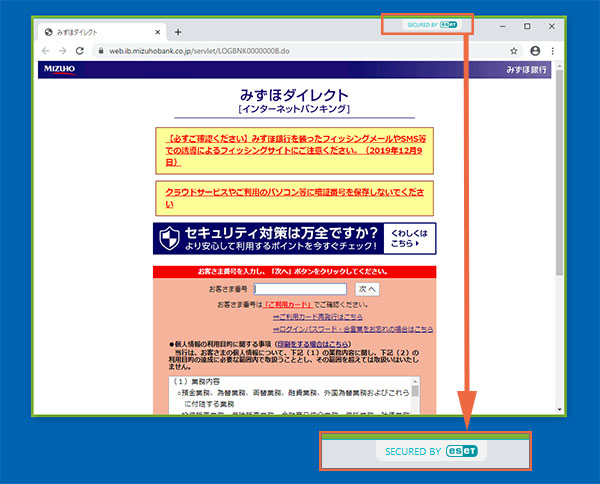Open a new tab with the plus button
Image resolution: width=600 pixels, height=484 pixels.
click(x=178, y=32)
